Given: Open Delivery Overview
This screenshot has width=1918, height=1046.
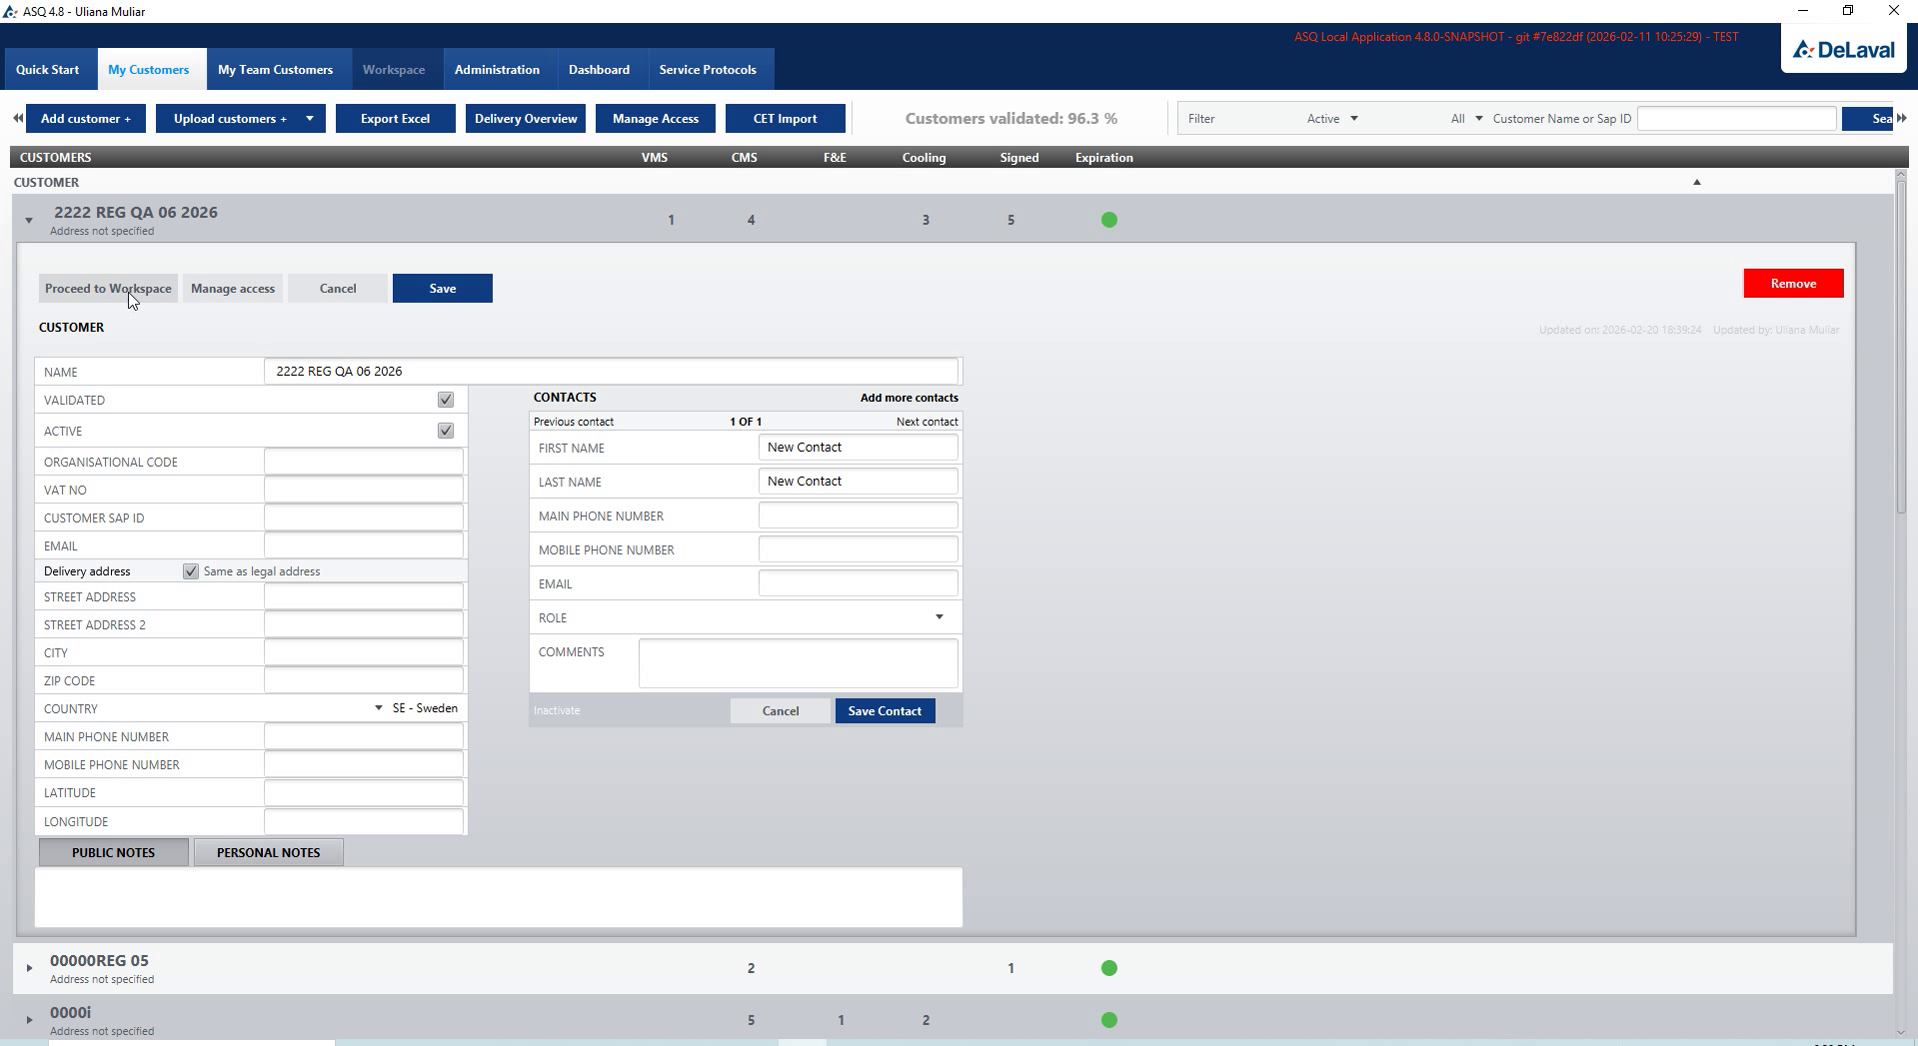Looking at the screenshot, I should (x=526, y=118).
